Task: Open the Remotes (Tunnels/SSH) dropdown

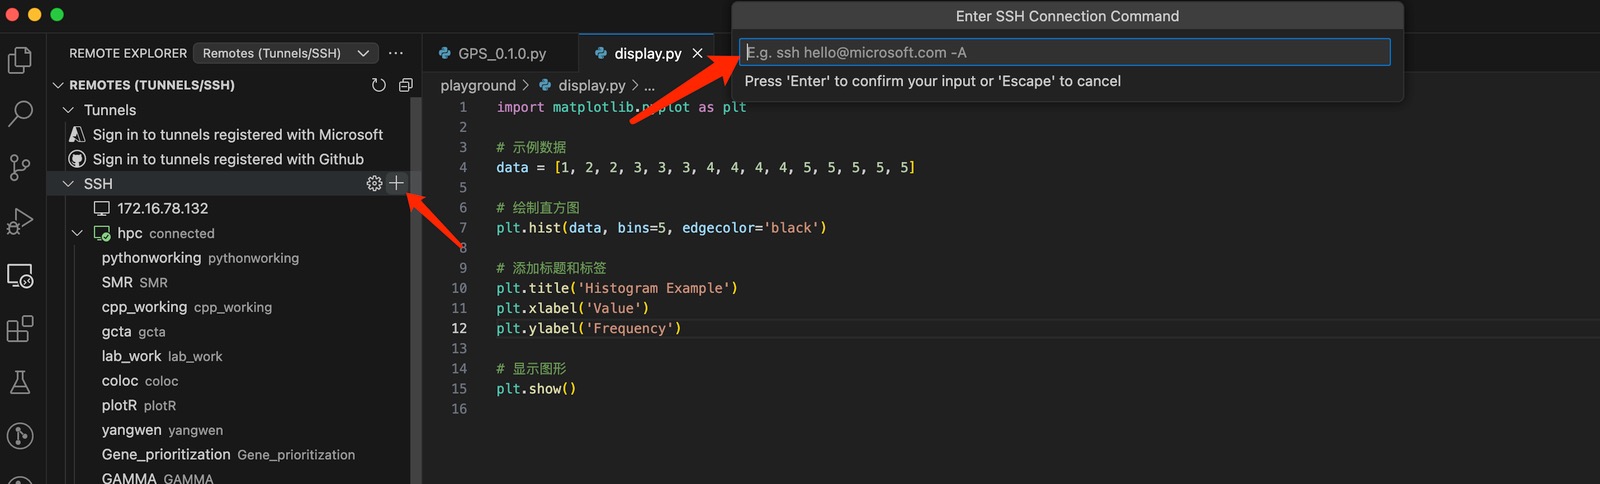Action: coord(285,53)
